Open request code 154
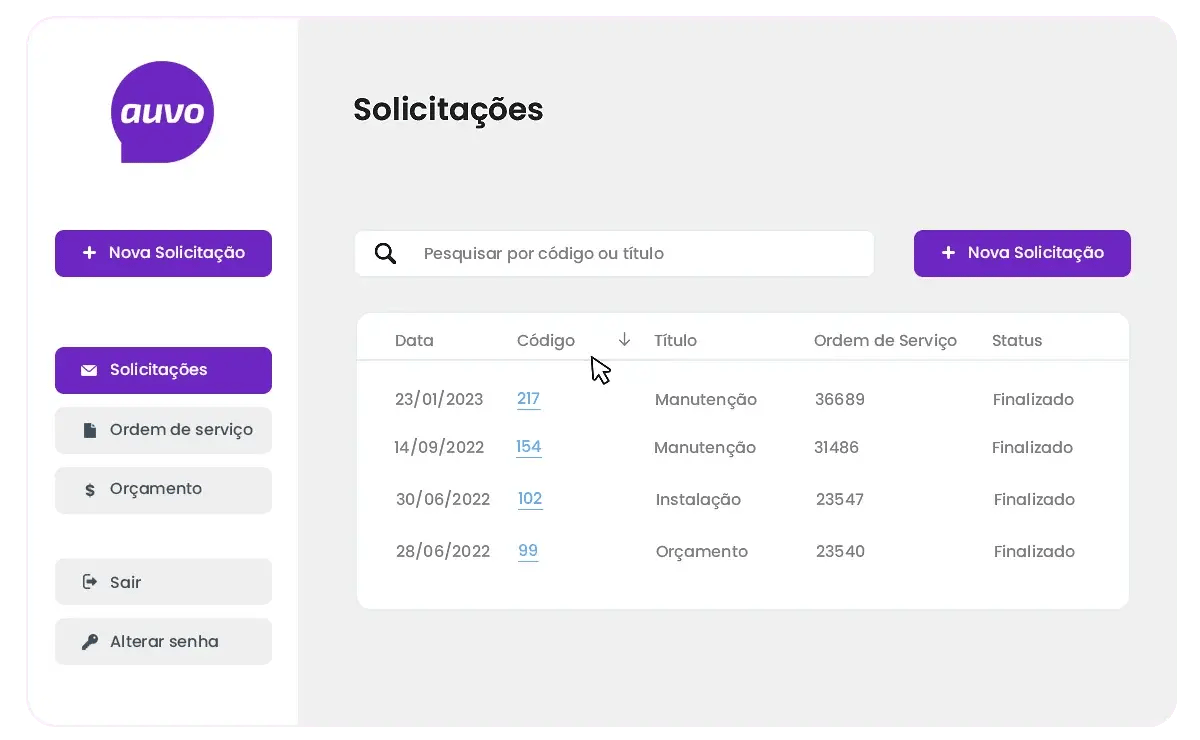1200x740 pixels. tap(529, 447)
